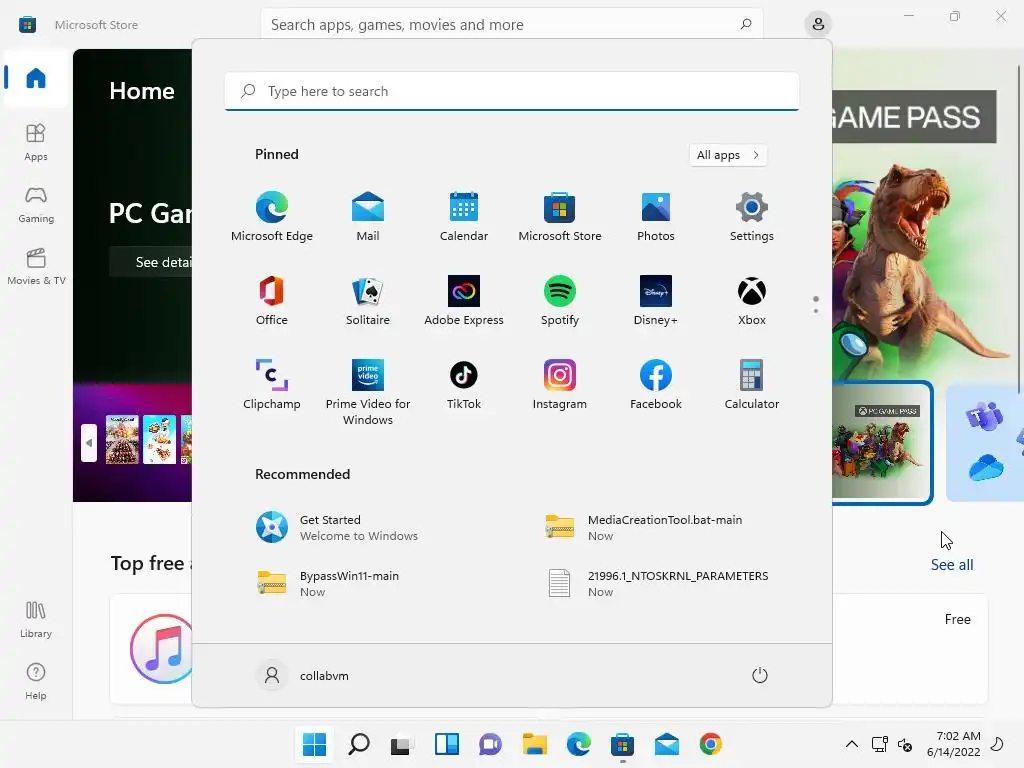Switch to Gaming tab in Microsoft Store

pyautogui.click(x=36, y=204)
